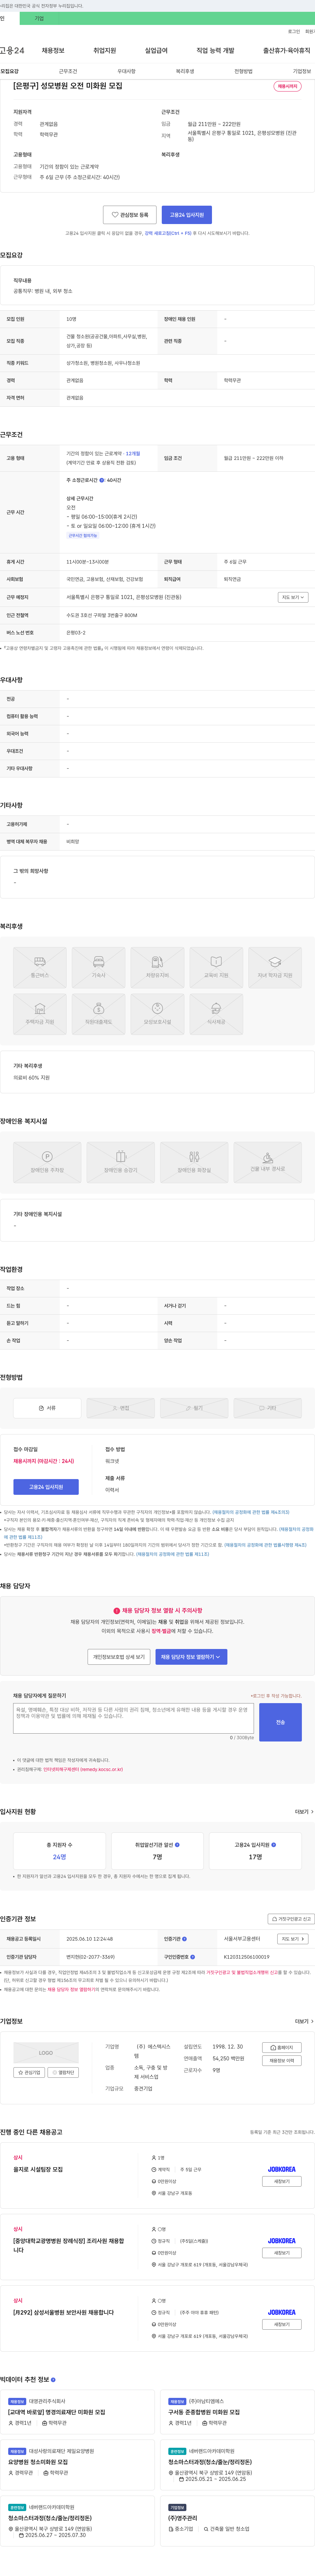Click 개인정보보호법 상세 보기 button
This screenshot has height=2576, width=315.
[119, 1657]
